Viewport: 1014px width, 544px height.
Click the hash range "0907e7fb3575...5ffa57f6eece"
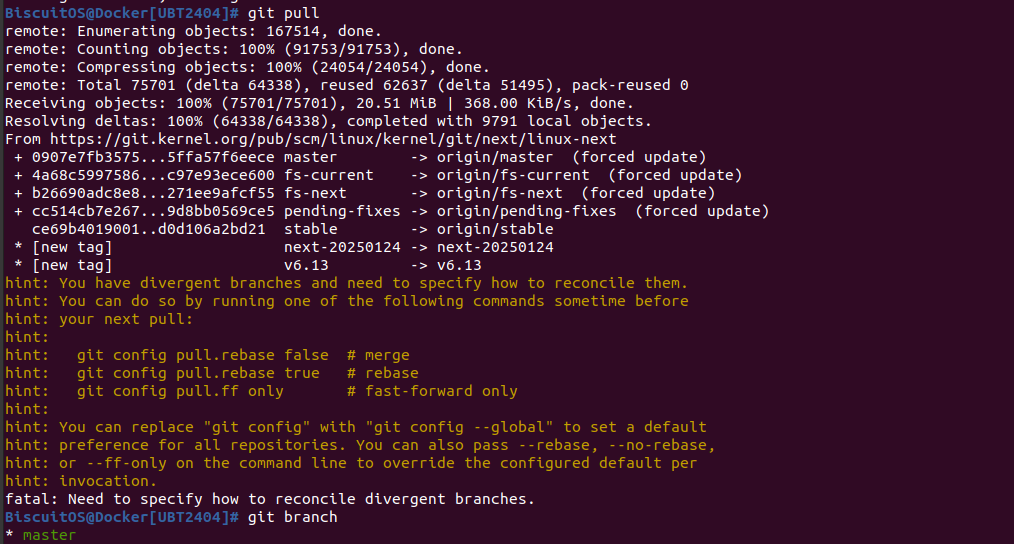(x=153, y=157)
